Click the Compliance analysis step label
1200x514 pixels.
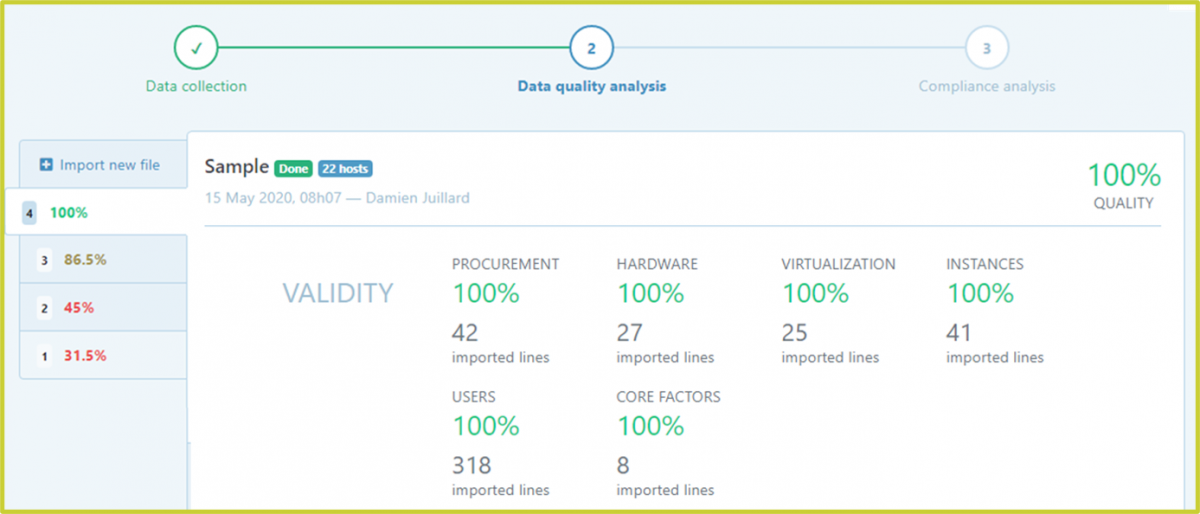(986, 86)
